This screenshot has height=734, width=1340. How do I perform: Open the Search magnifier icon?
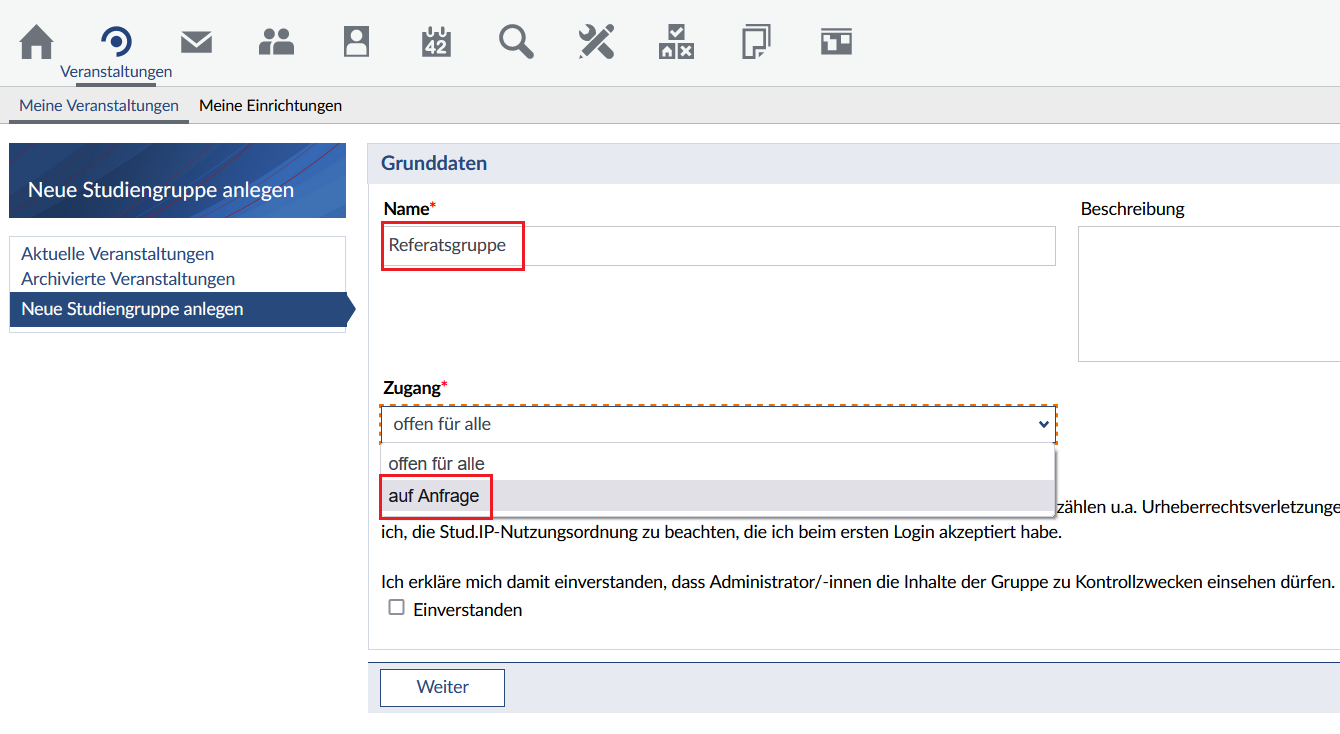tap(516, 42)
